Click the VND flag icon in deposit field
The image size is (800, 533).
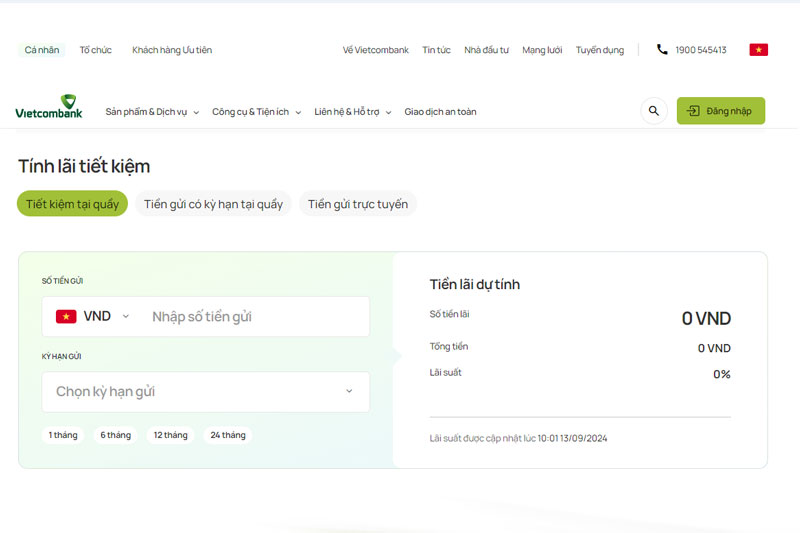66,316
